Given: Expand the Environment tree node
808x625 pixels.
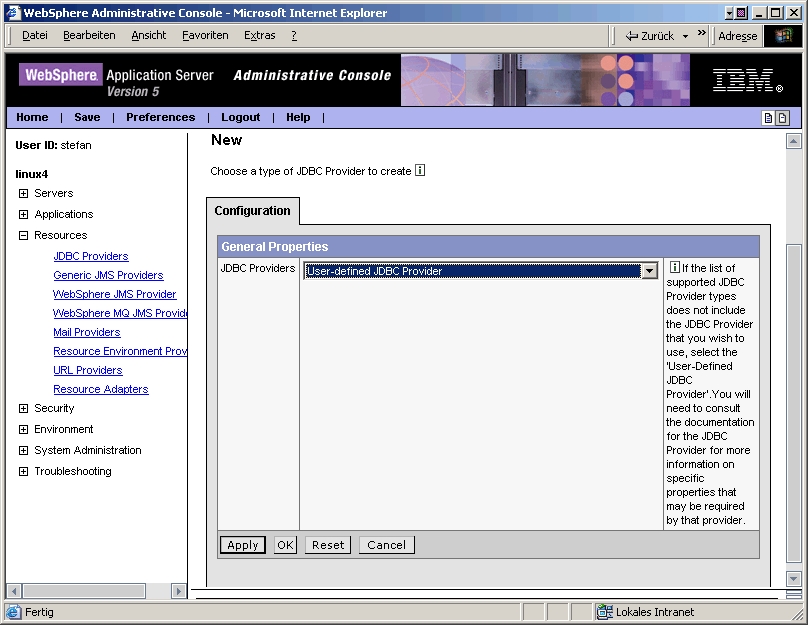Looking at the screenshot, I should point(23,429).
